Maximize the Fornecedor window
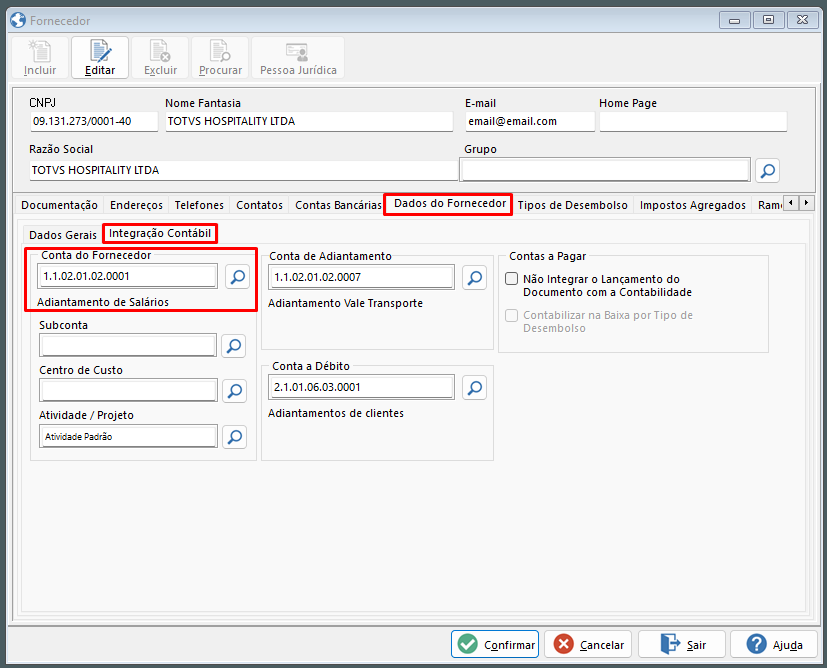The width and height of the screenshot is (827, 668). (768, 20)
